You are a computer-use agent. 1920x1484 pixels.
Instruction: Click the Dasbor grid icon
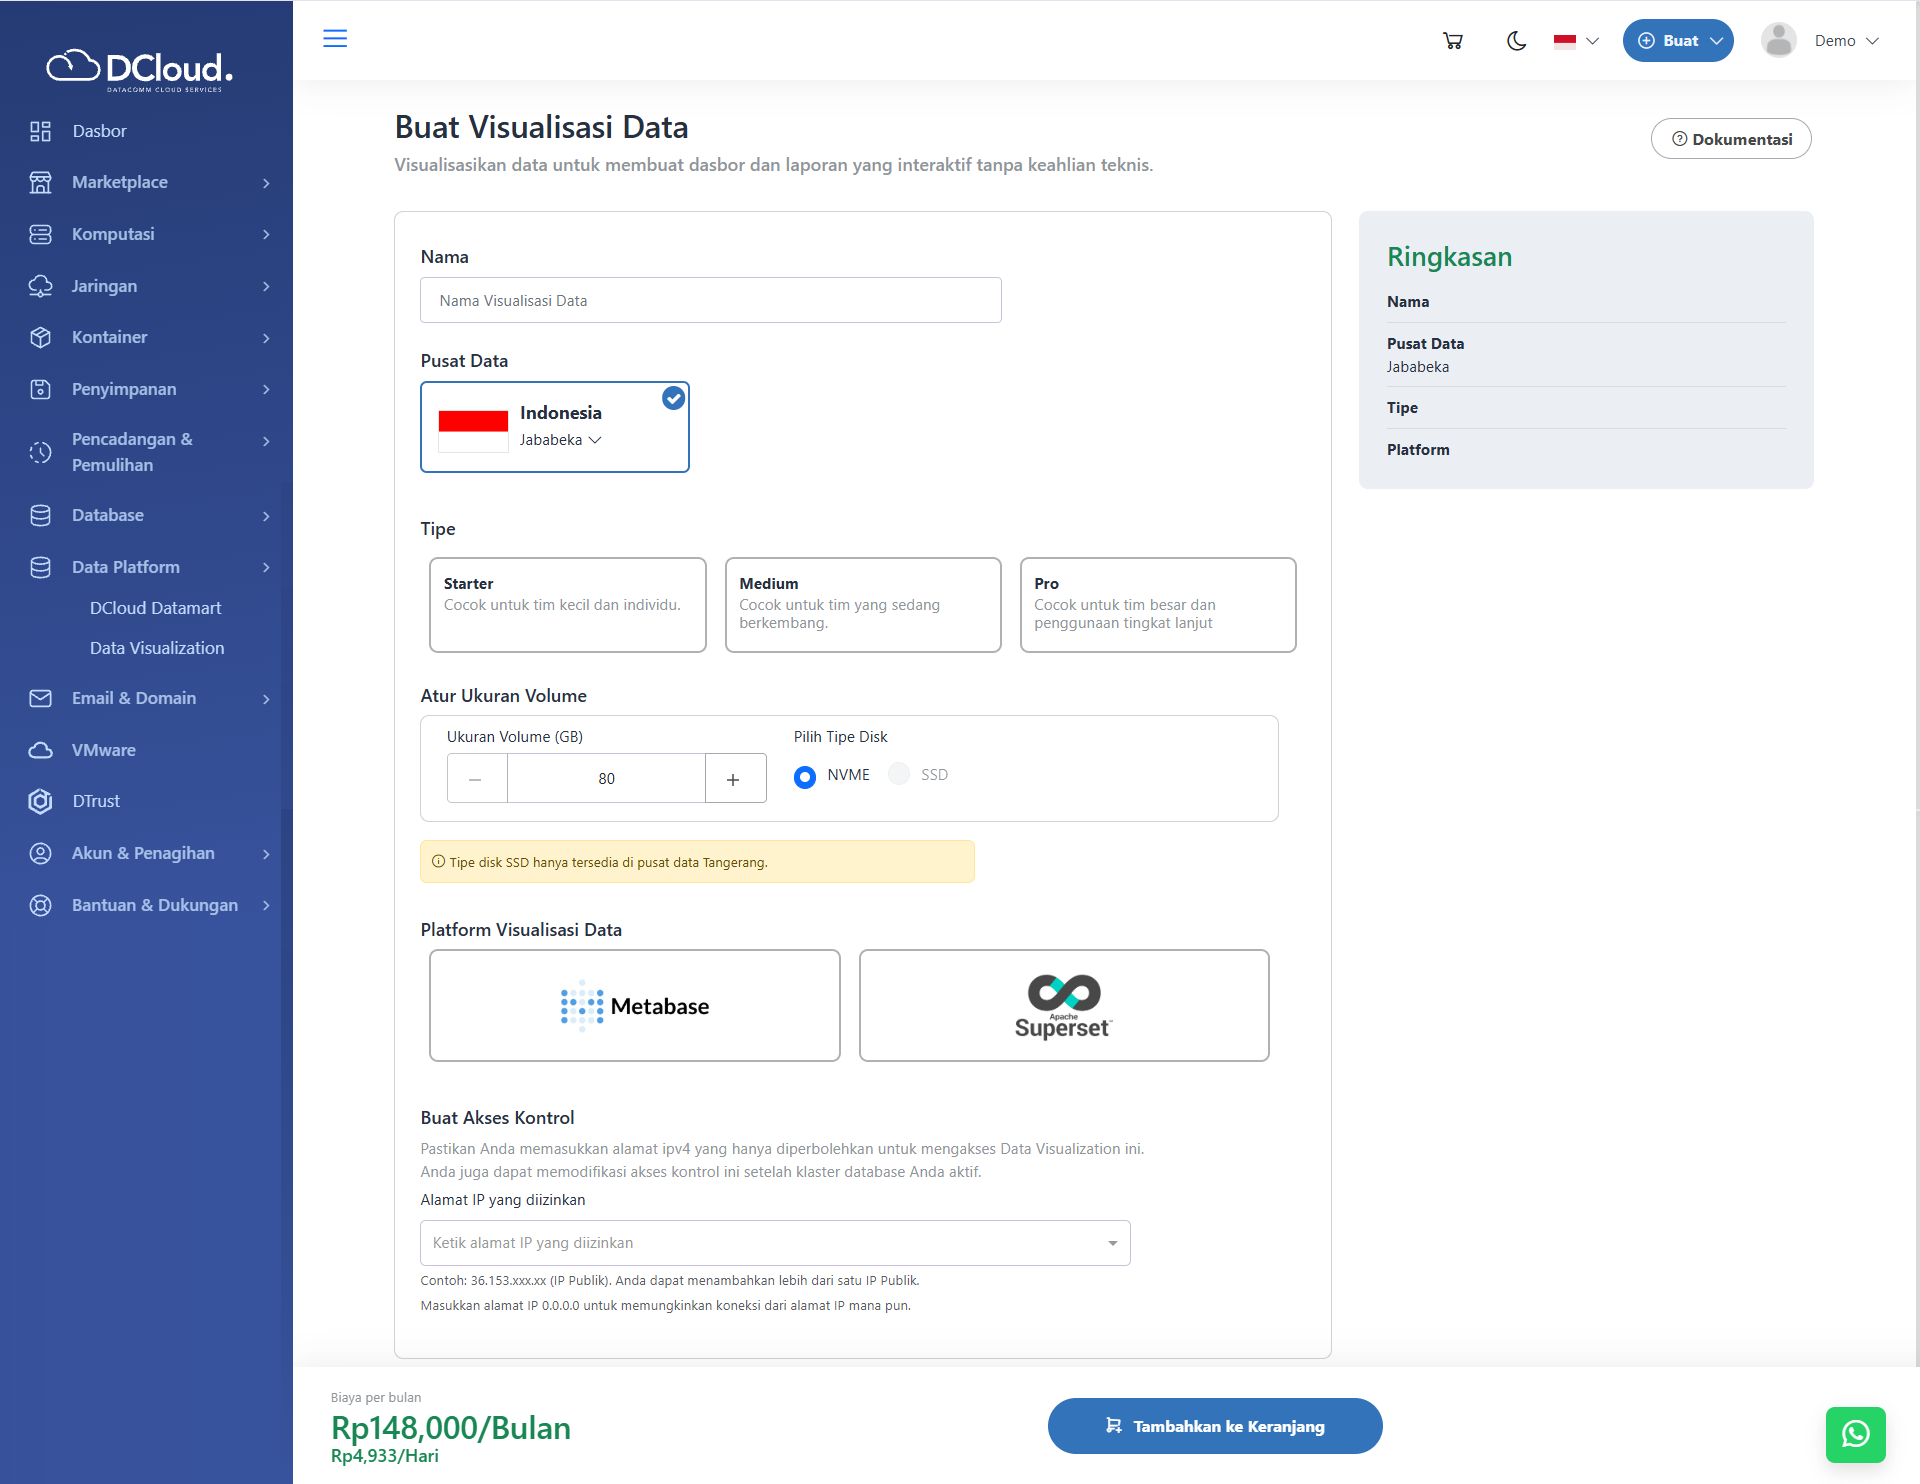point(40,131)
